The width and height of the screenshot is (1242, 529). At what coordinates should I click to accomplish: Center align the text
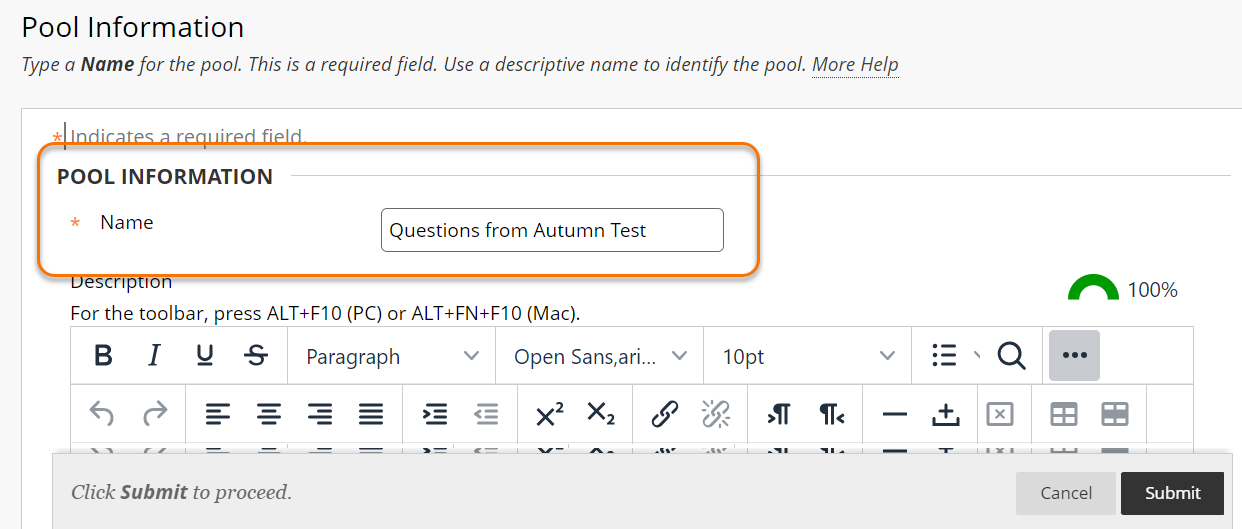click(269, 414)
